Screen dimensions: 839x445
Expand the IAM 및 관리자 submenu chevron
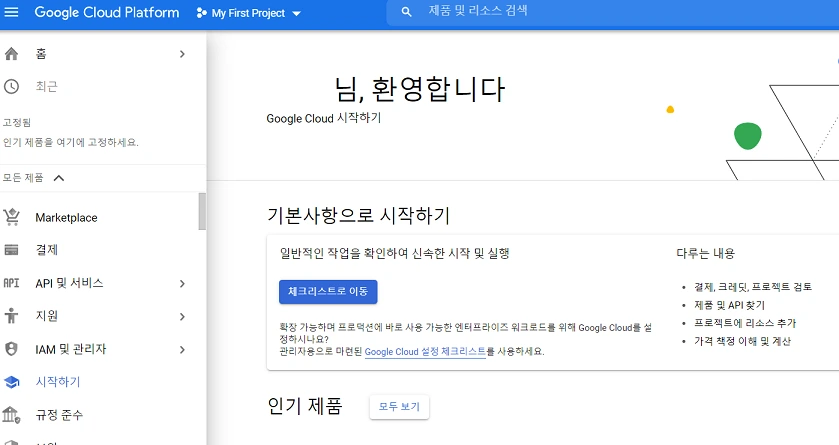click(182, 350)
